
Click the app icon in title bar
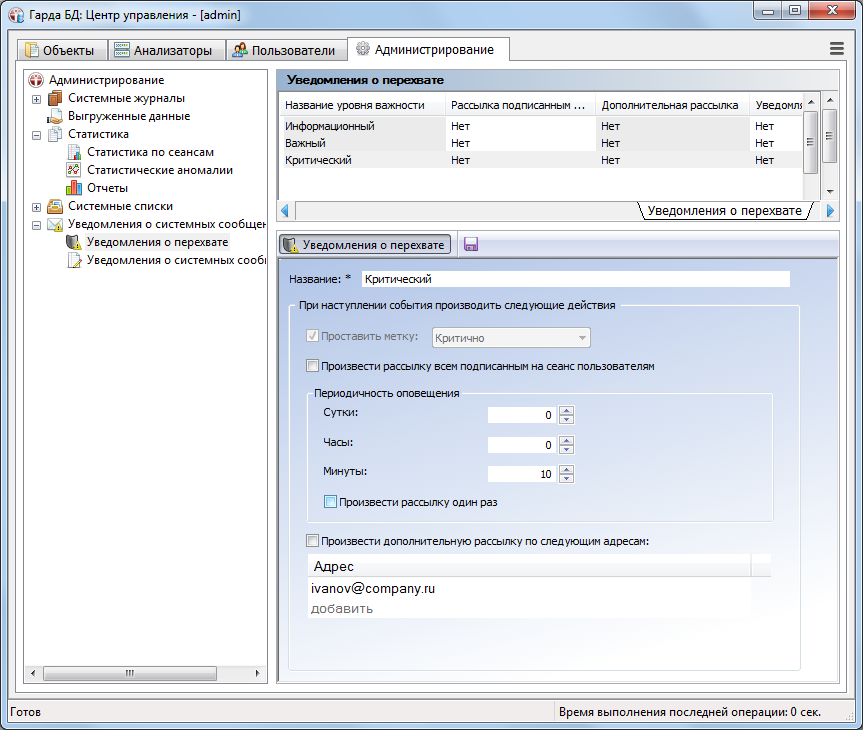pos(17,15)
